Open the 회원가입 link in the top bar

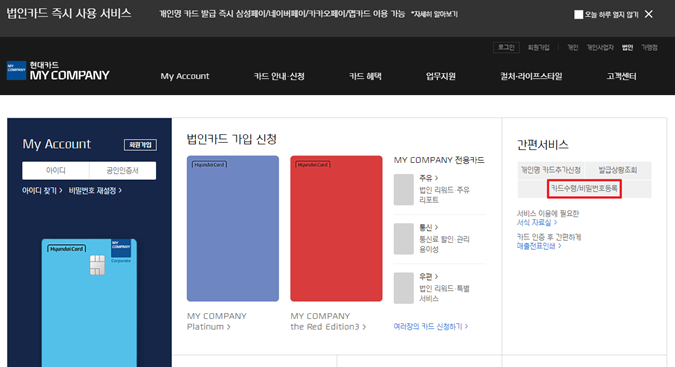(x=539, y=47)
